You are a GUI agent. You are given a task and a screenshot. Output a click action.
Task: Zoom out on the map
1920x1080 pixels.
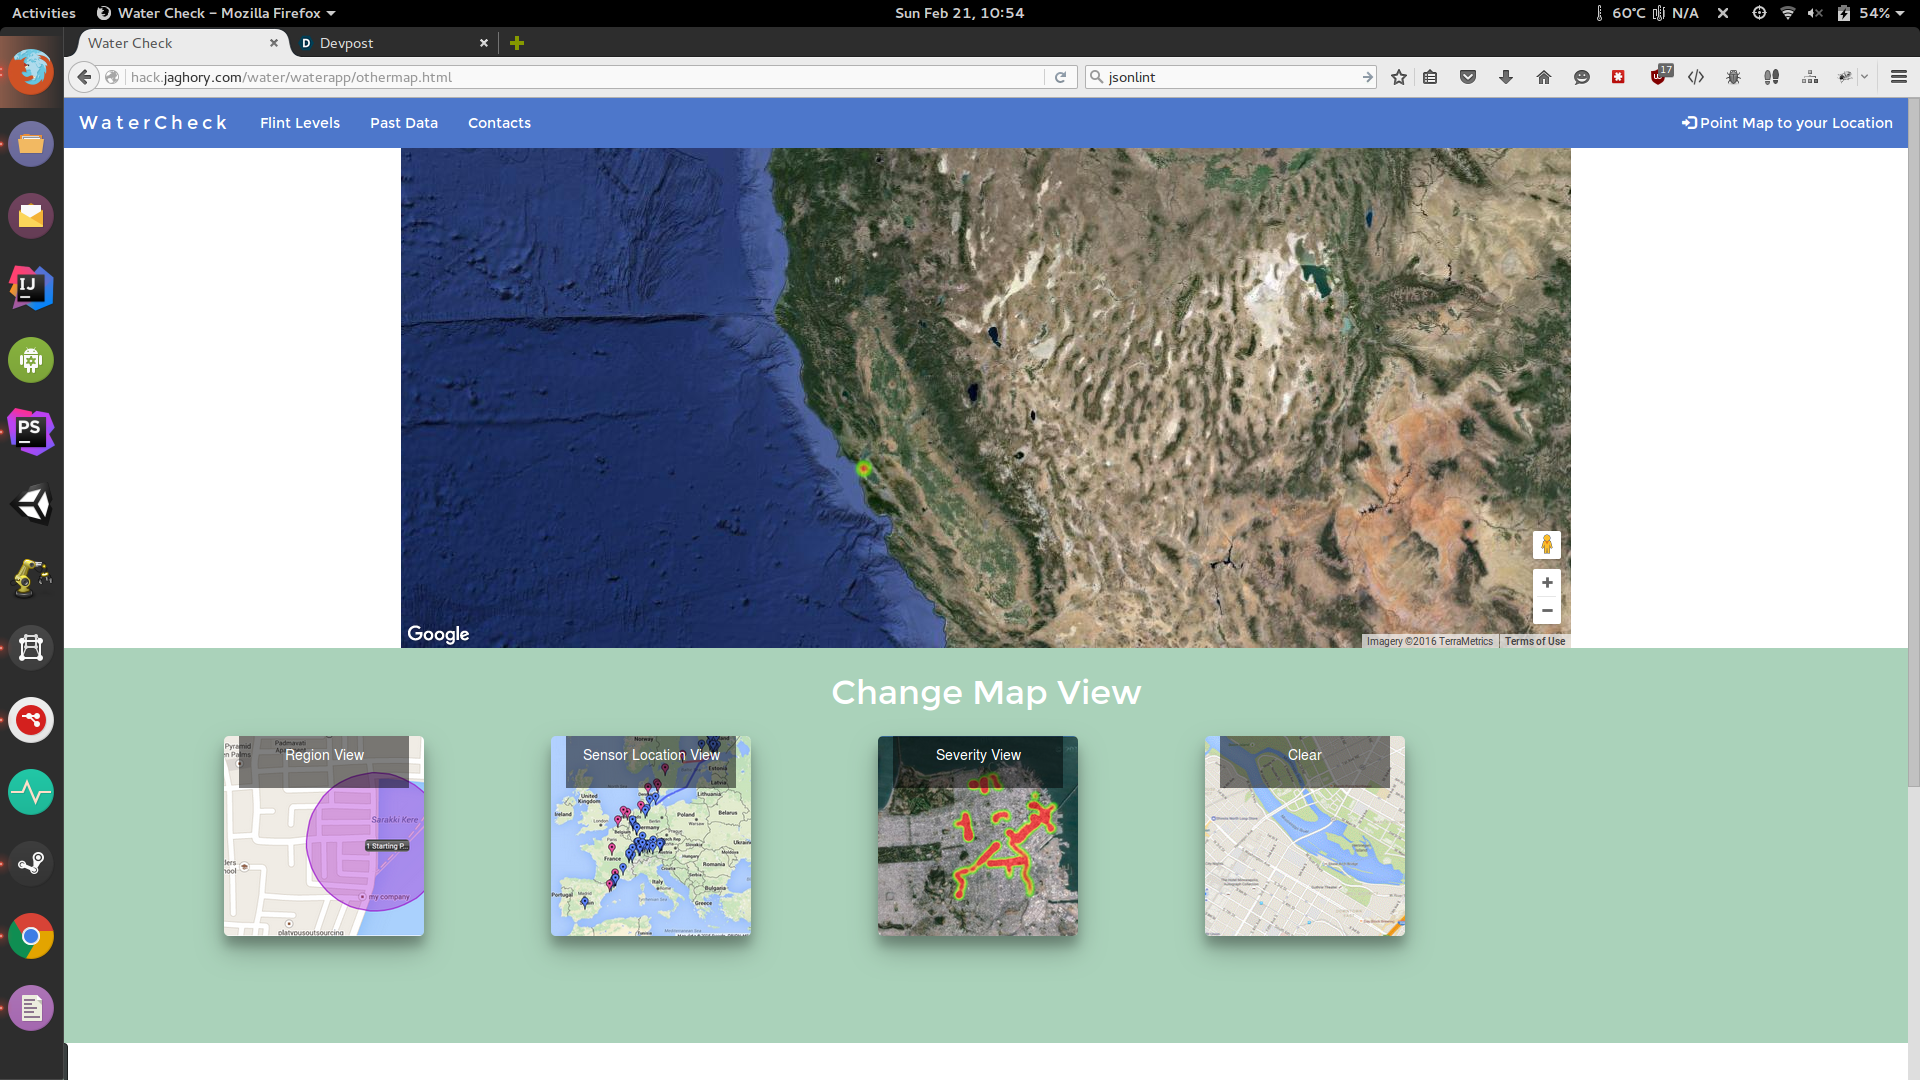tap(1547, 611)
